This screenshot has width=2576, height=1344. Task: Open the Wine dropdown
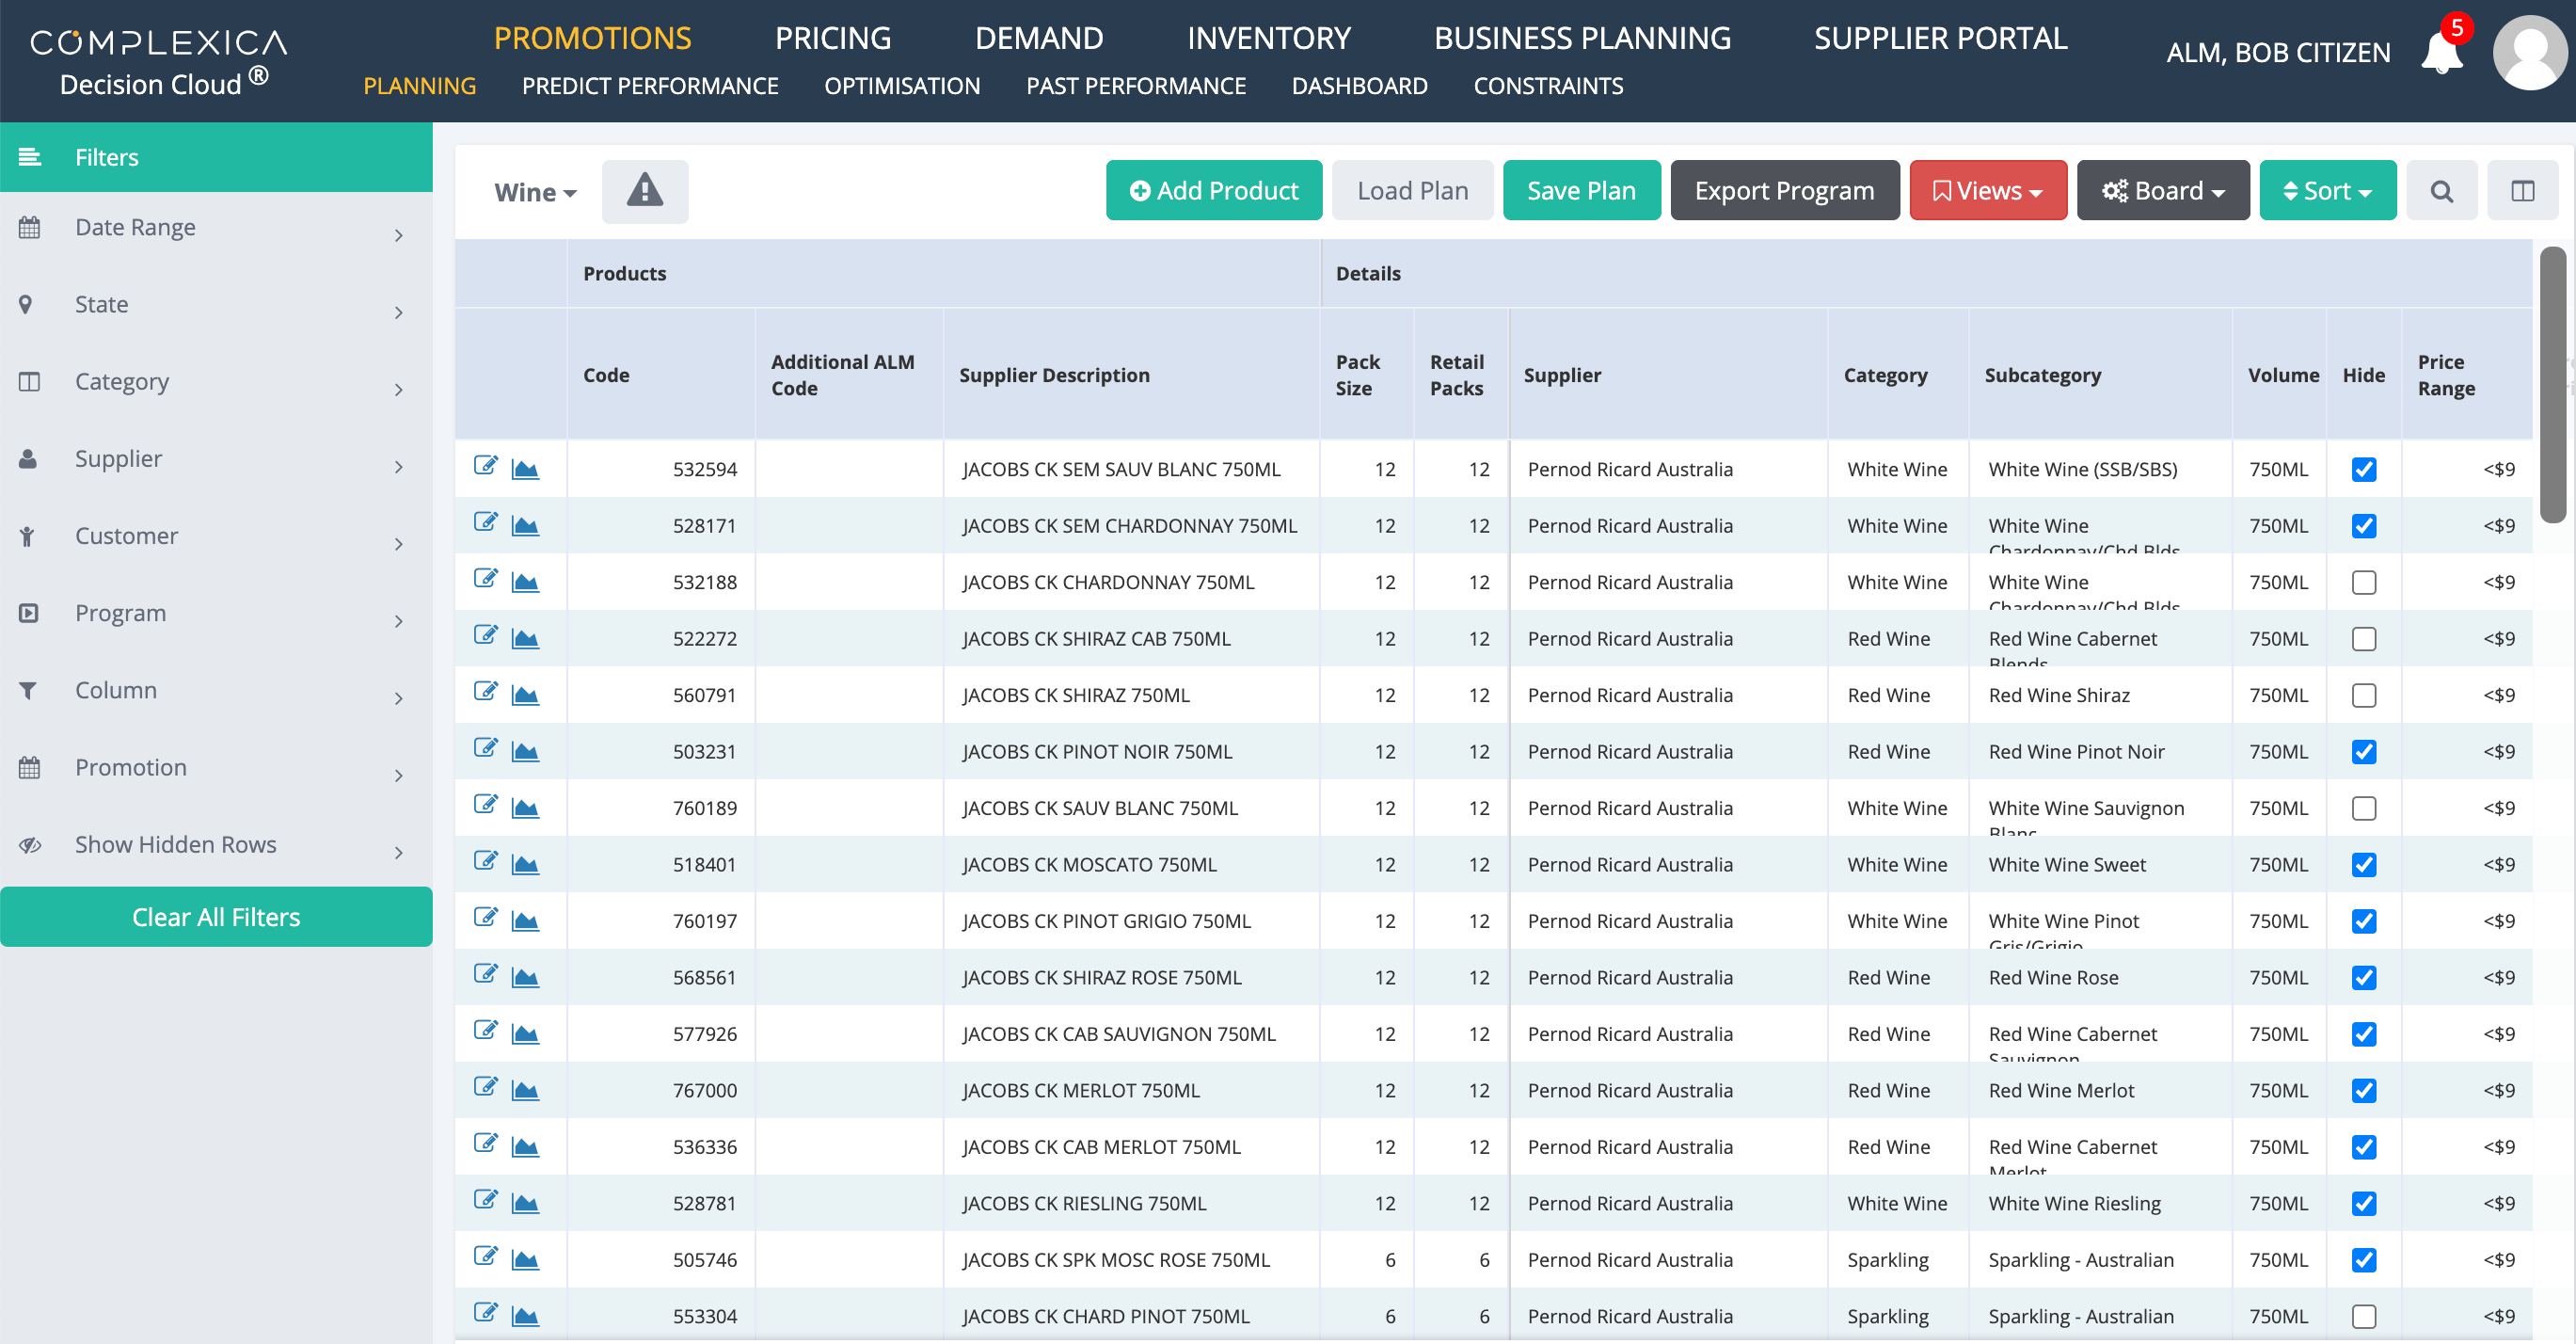[535, 192]
